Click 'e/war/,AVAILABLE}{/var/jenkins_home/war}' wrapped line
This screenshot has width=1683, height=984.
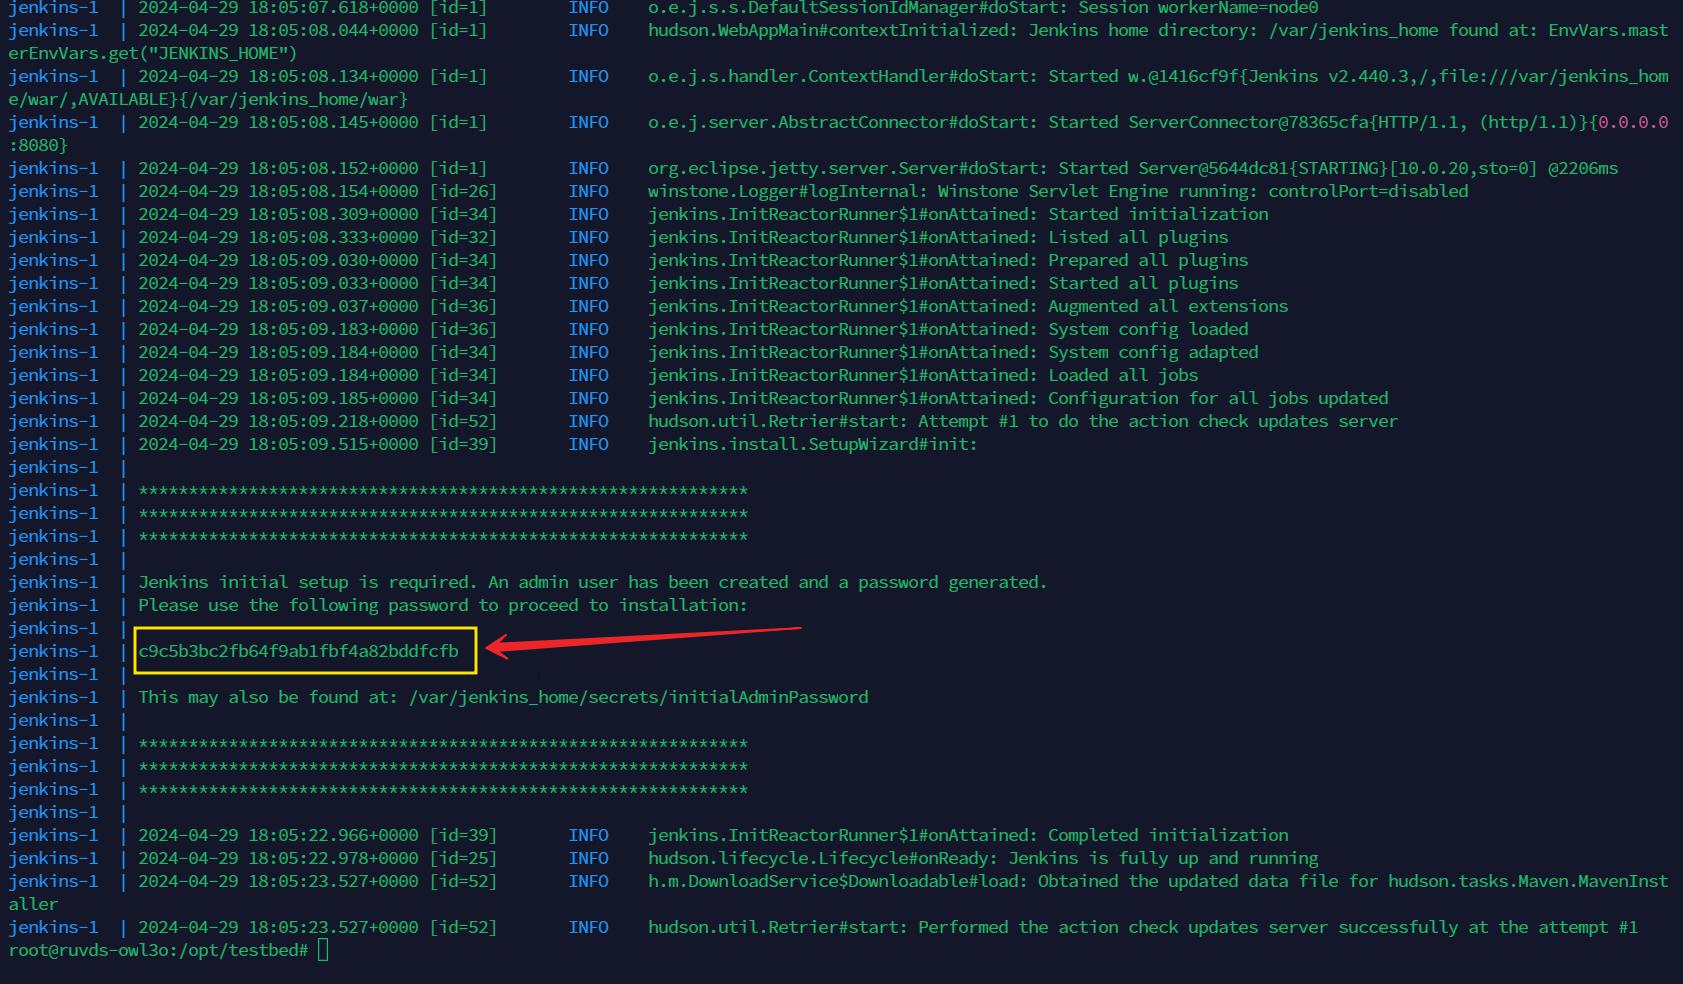point(208,99)
